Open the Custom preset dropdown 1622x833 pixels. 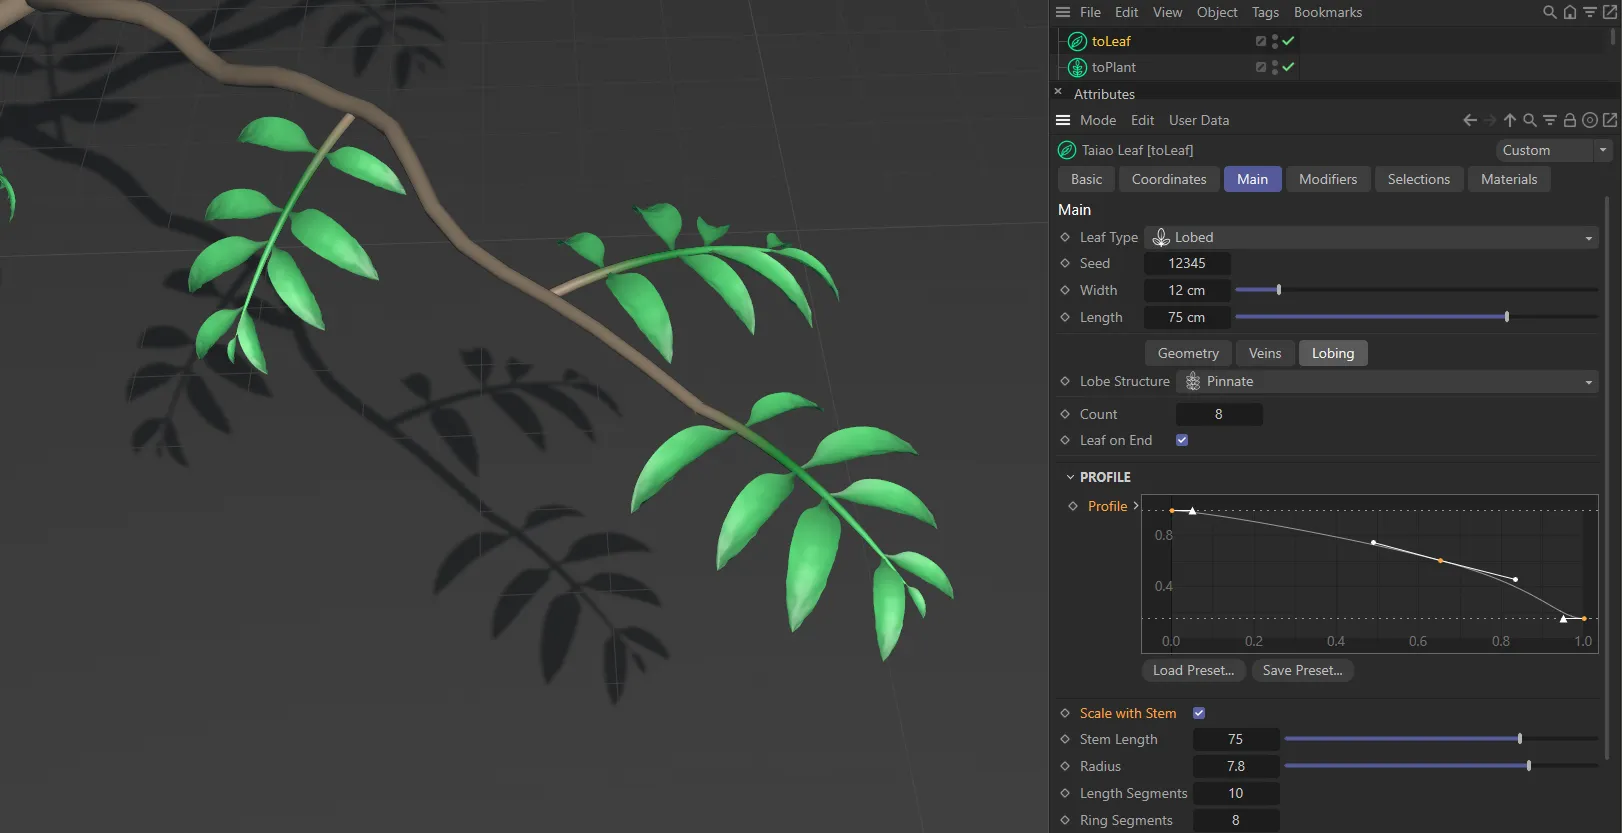1554,150
